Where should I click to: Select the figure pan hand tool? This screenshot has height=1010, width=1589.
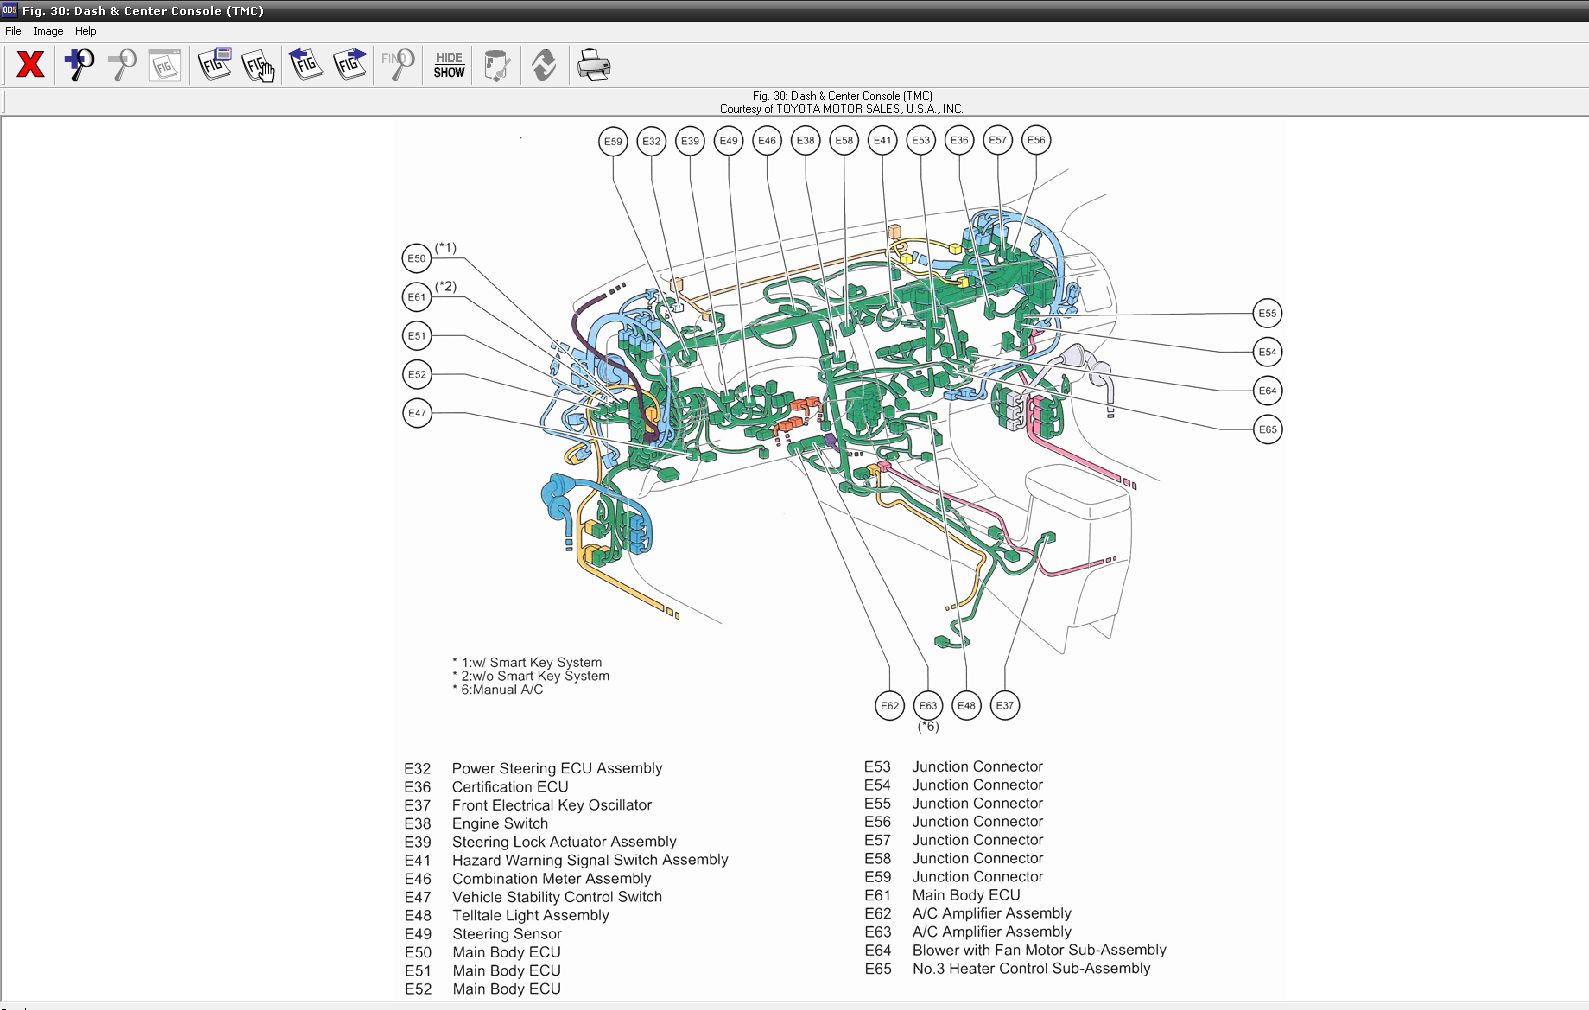tap(258, 65)
